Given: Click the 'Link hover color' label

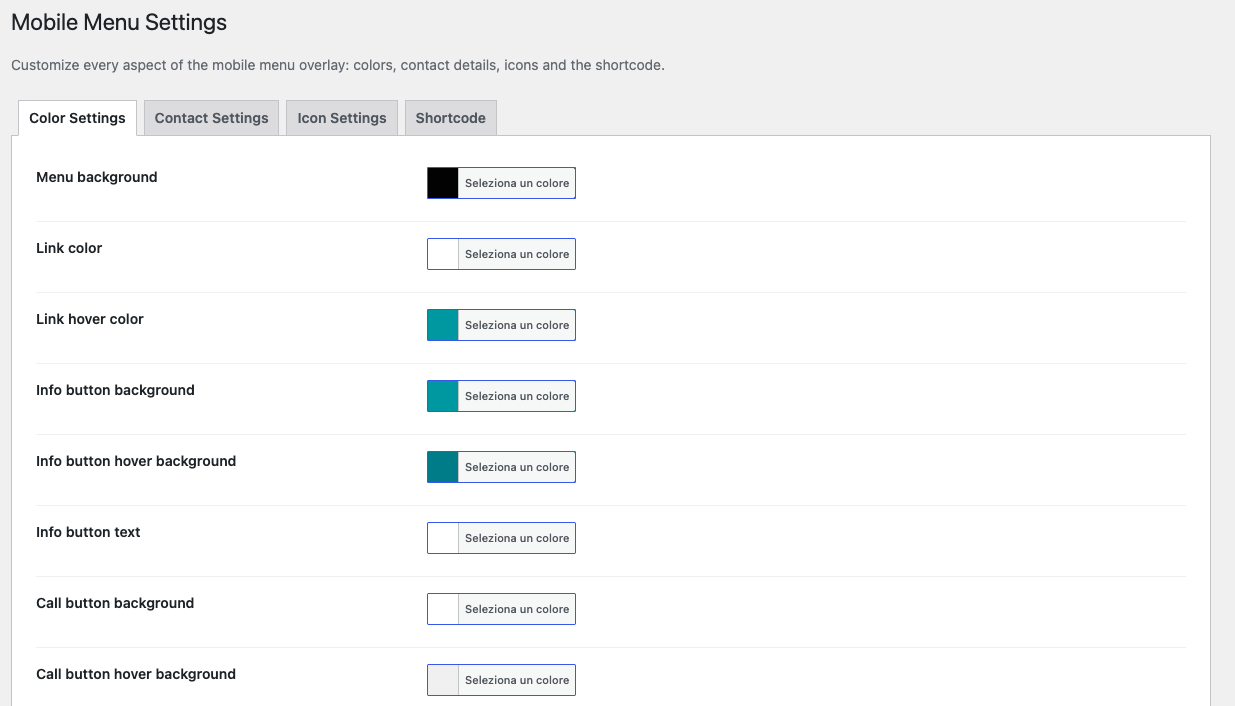Looking at the screenshot, I should [90, 319].
